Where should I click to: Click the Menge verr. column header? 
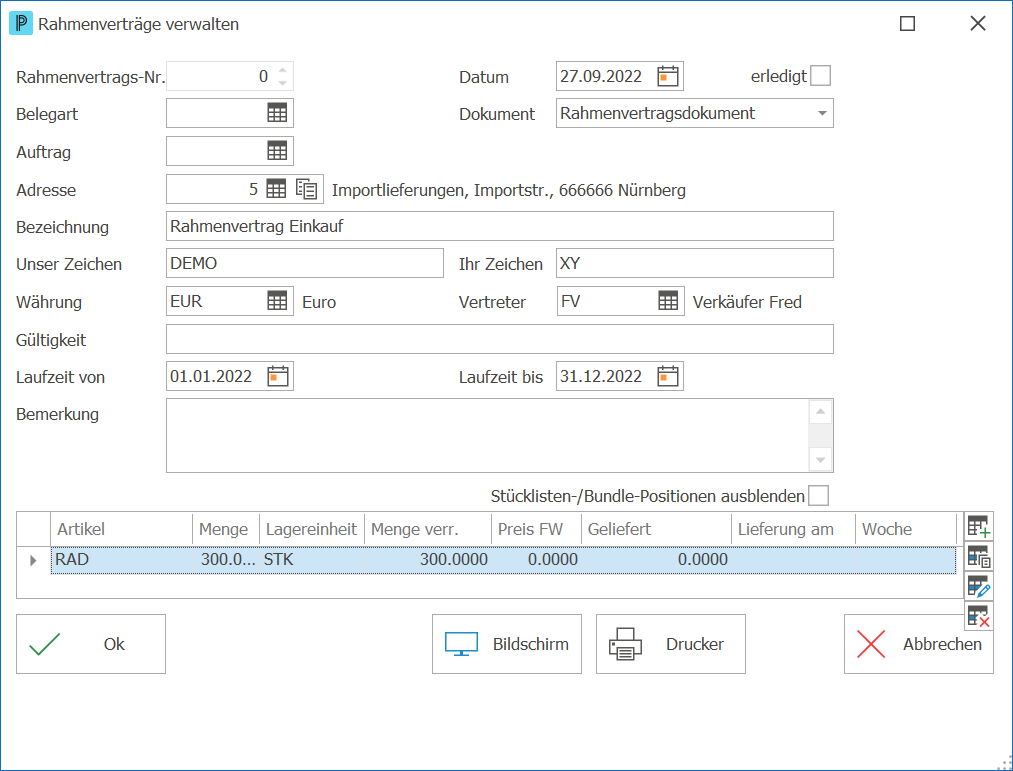coord(428,529)
